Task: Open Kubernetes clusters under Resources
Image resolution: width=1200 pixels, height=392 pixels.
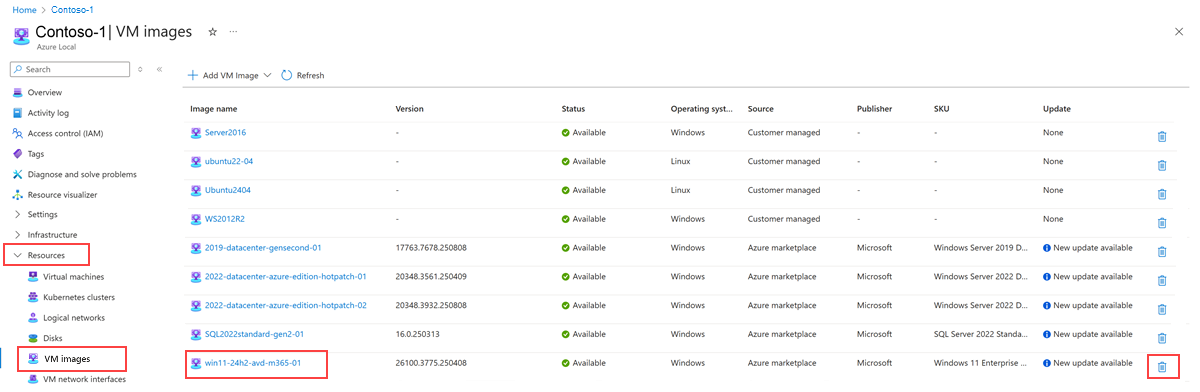Action: [79, 297]
